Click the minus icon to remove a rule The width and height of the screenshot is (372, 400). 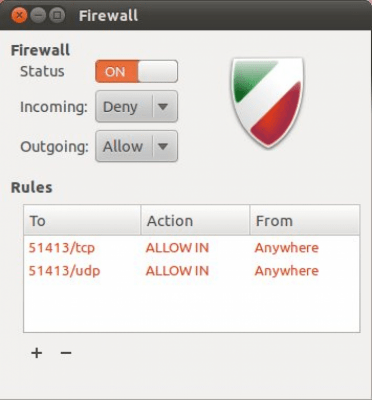point(66,353)
